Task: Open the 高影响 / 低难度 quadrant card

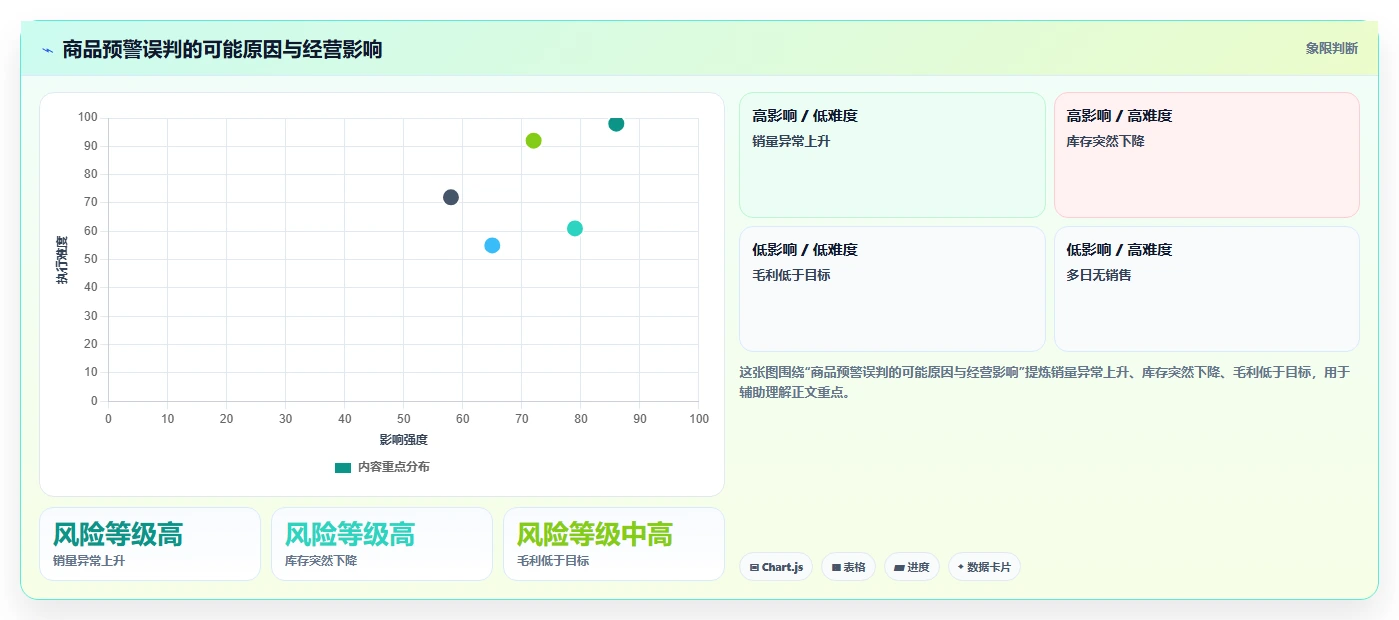Action: pos(892,155)
